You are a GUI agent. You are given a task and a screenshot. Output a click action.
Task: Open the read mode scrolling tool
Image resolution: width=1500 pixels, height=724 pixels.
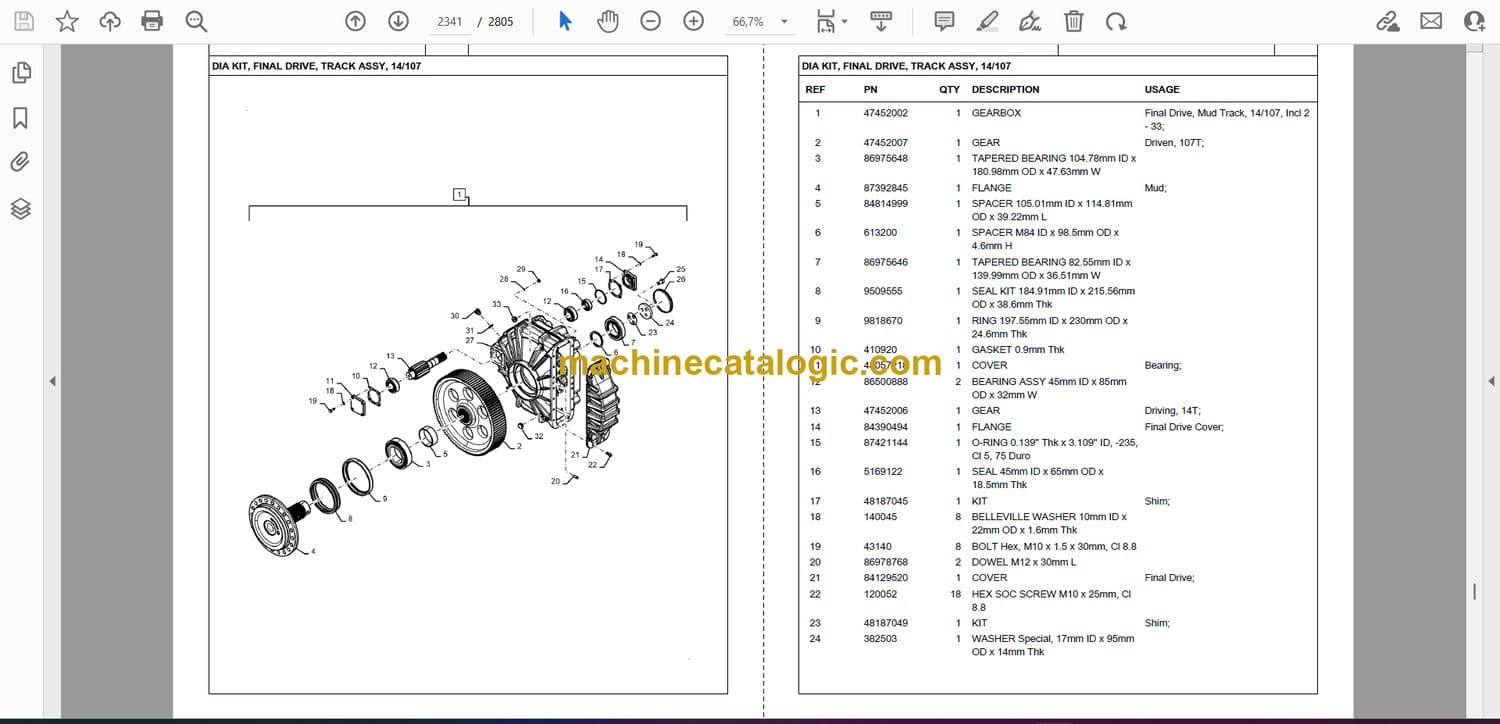880,21
